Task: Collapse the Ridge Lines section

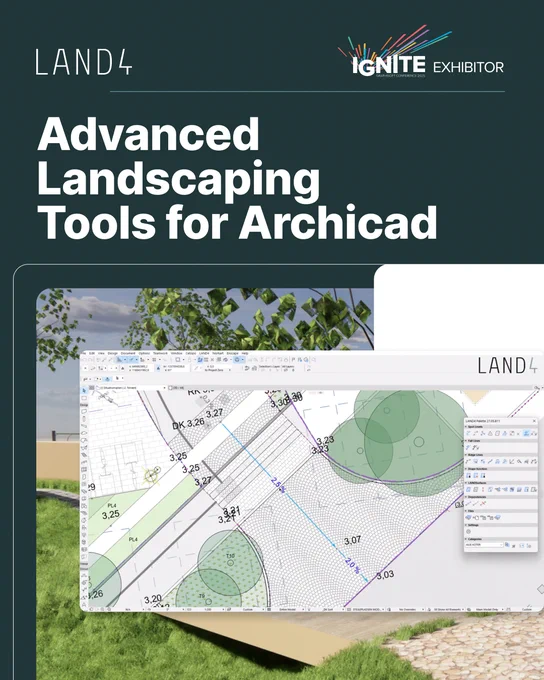Action: (465, 455)
